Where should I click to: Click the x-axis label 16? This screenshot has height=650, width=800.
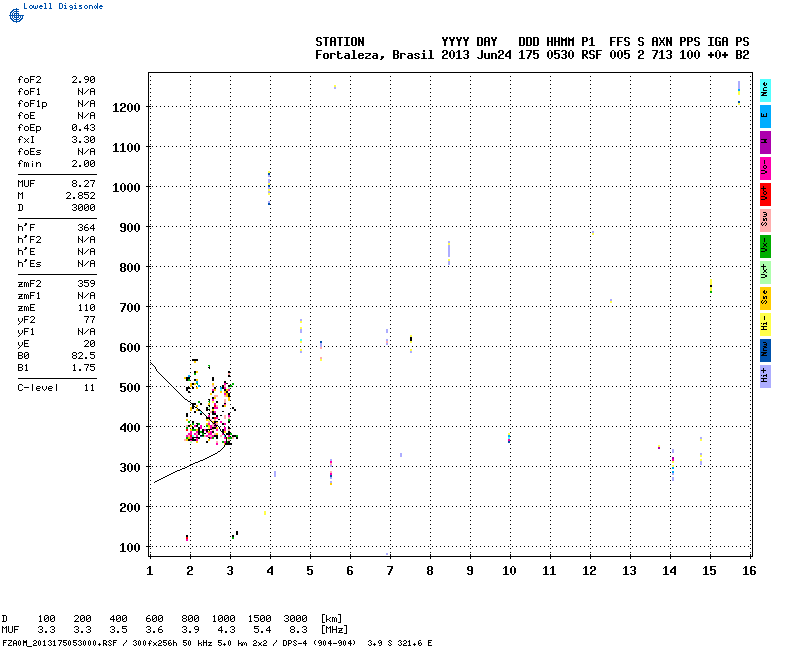point(748,571)
